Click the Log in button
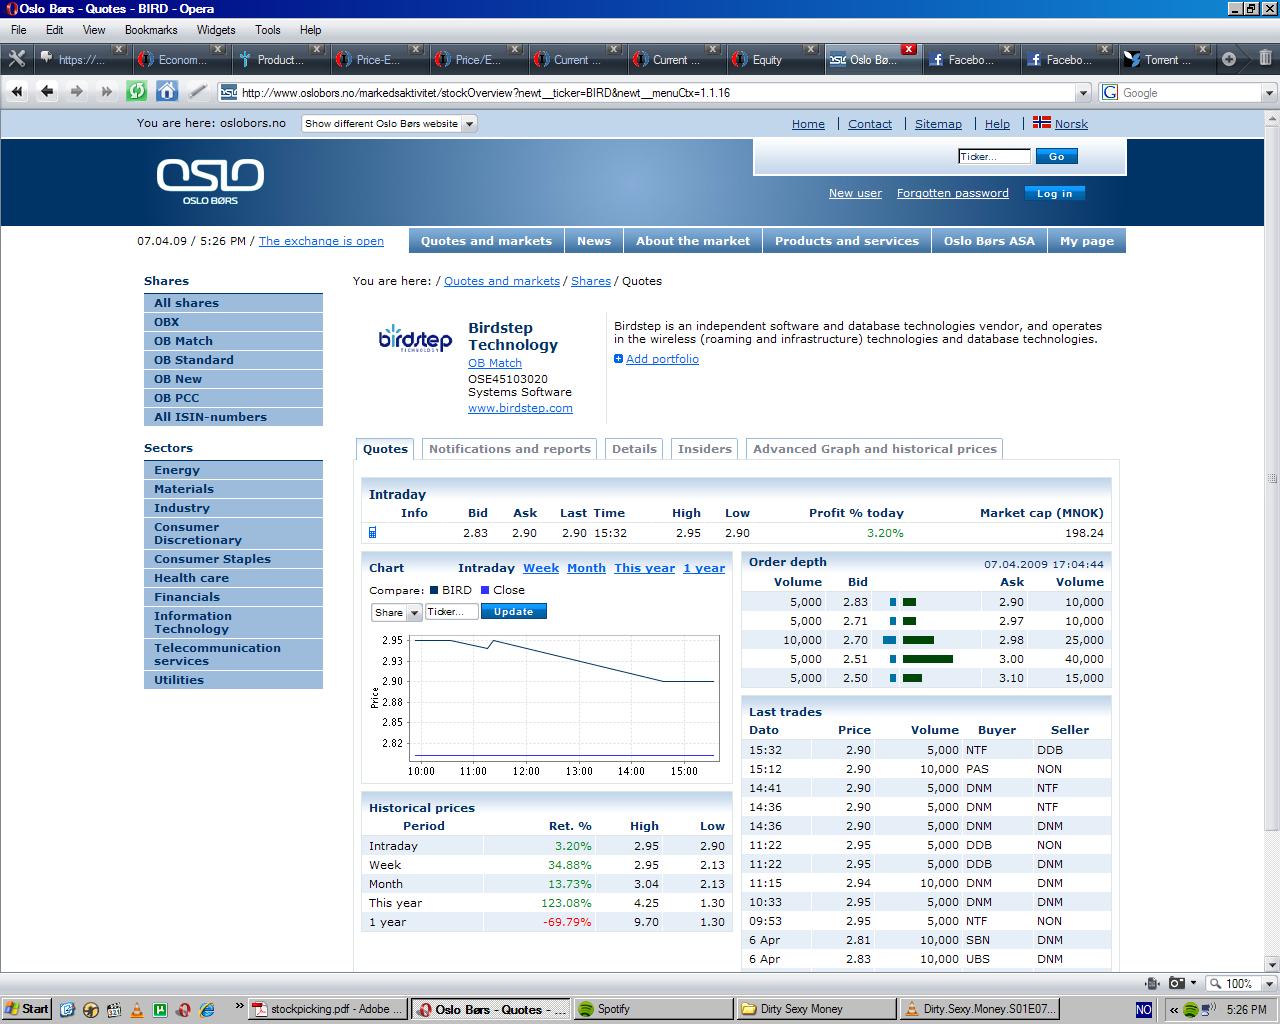The image size is (1280, 1024). [1054, 194]
